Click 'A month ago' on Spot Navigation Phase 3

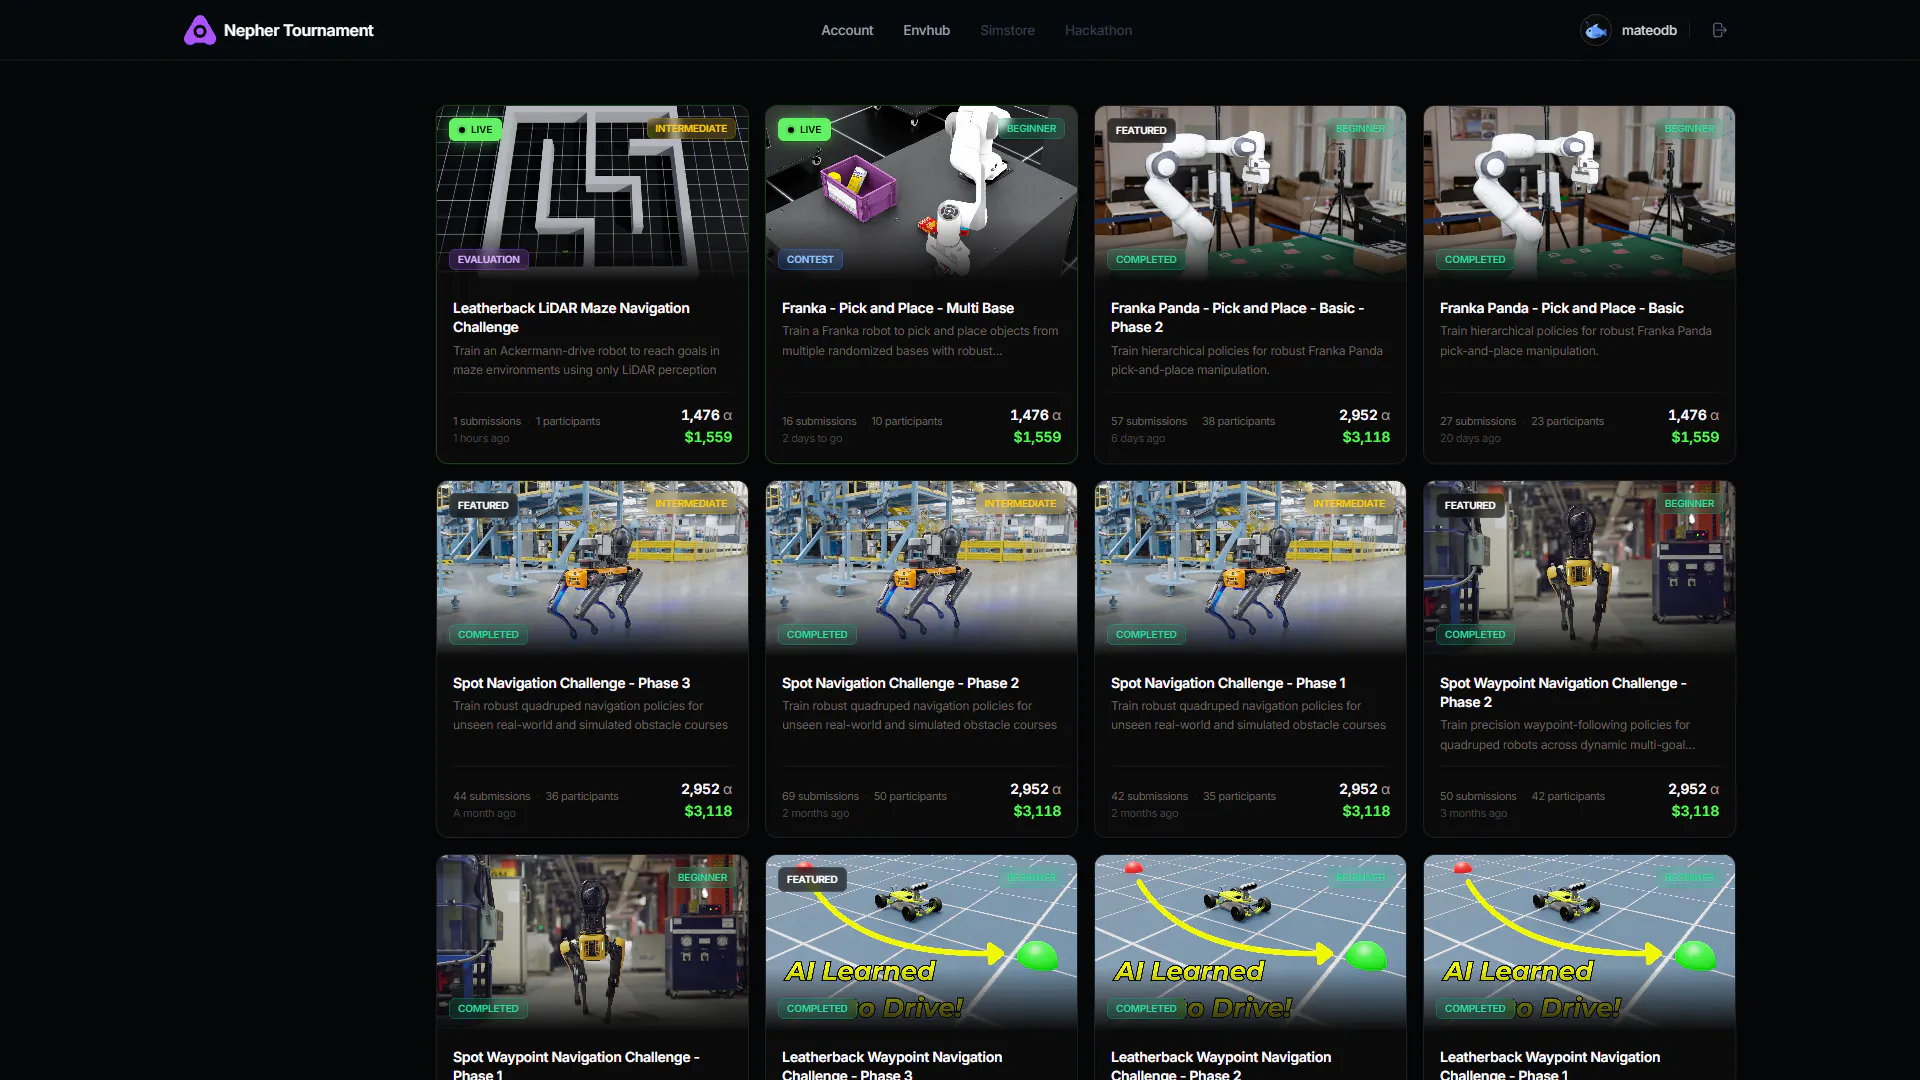484,813
